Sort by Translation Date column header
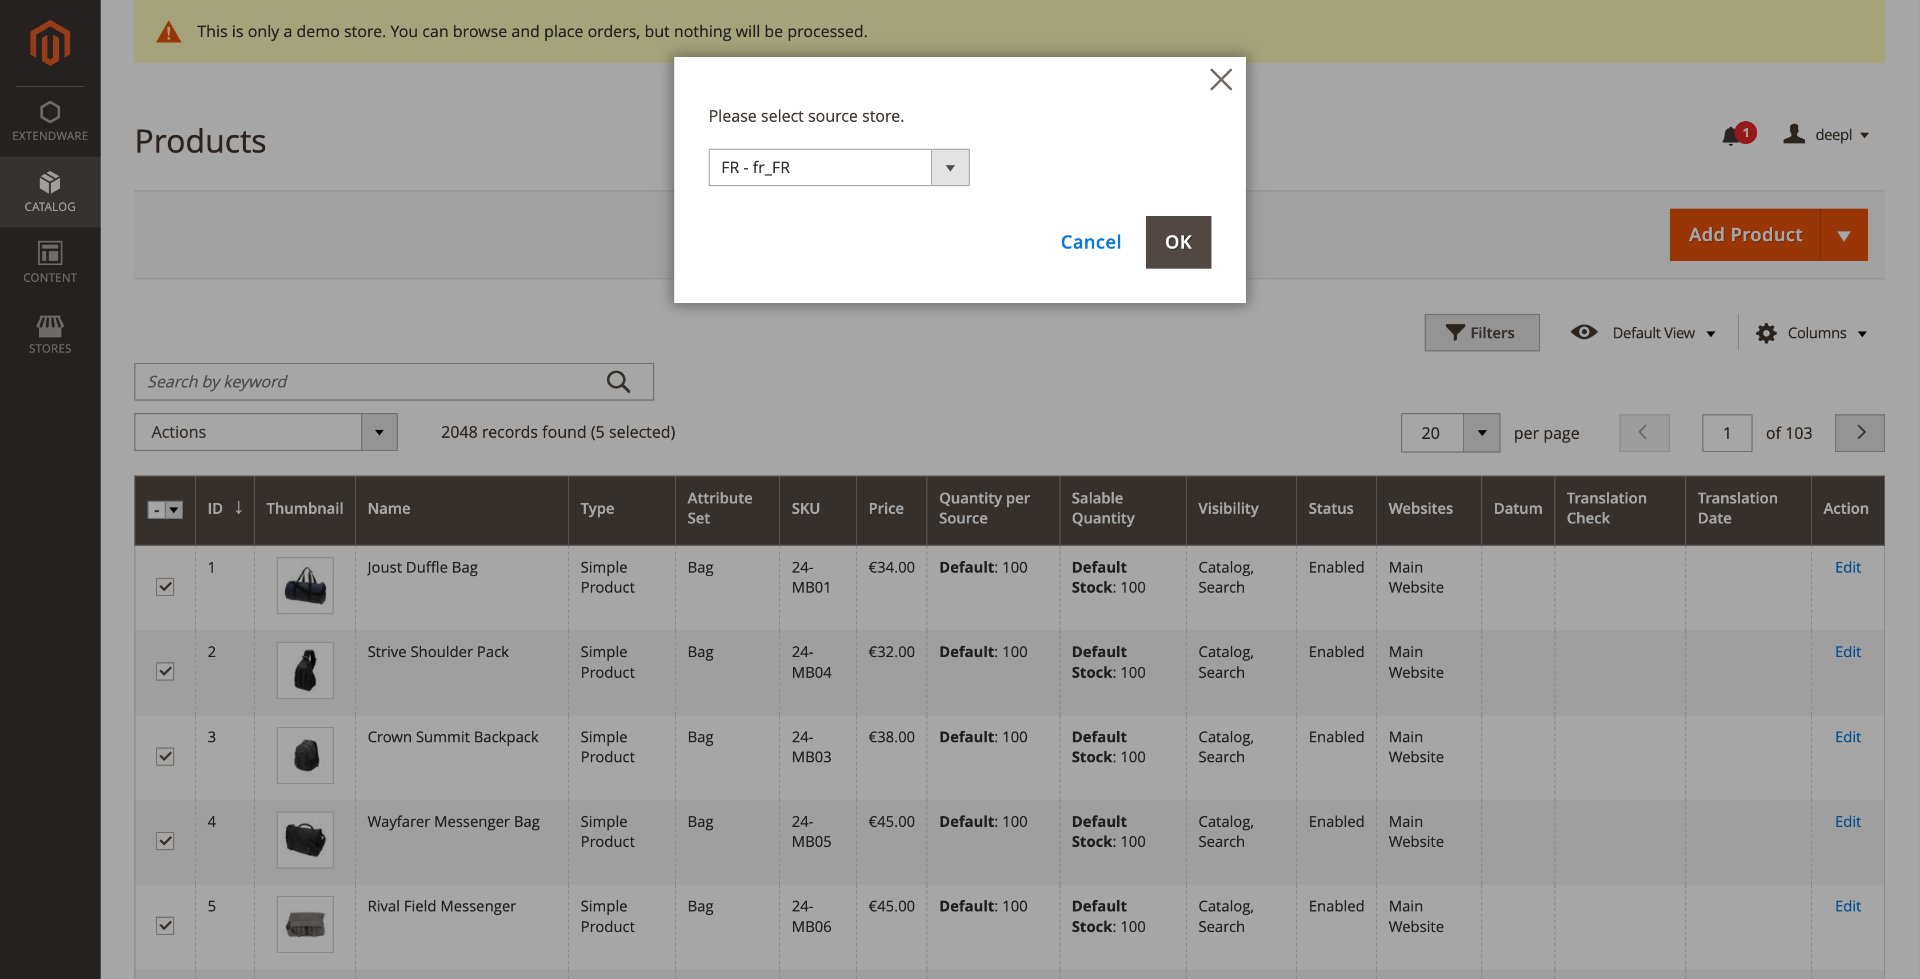The height and width of the screenshot is (979, 1920). [1748, 509]
